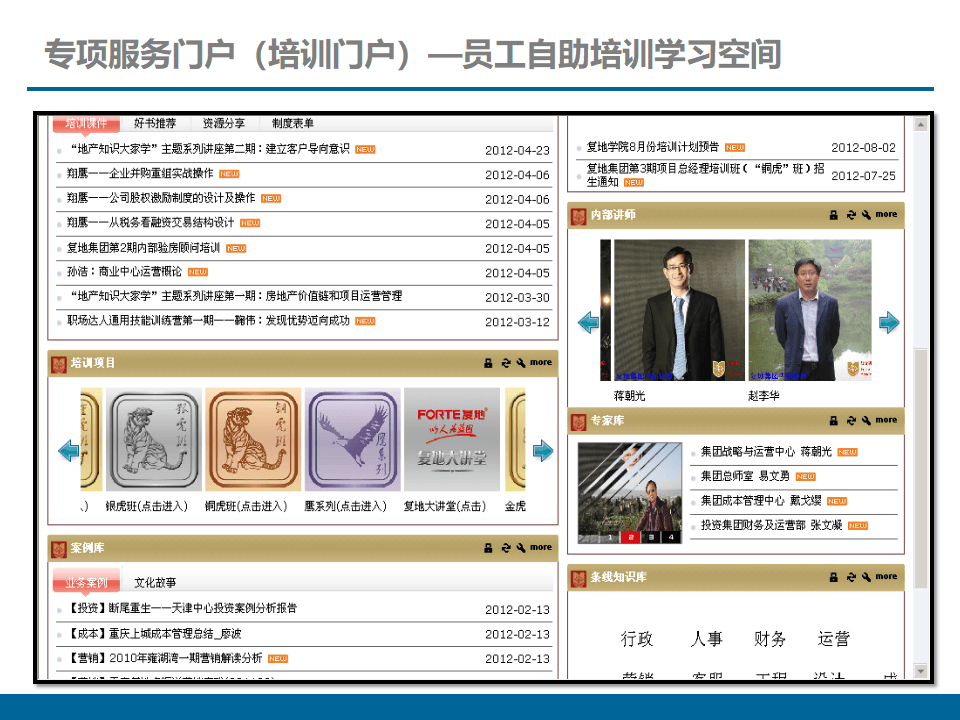
Task: Open 银虎班 silver tiger thumbnail
Action: (154, 439)
